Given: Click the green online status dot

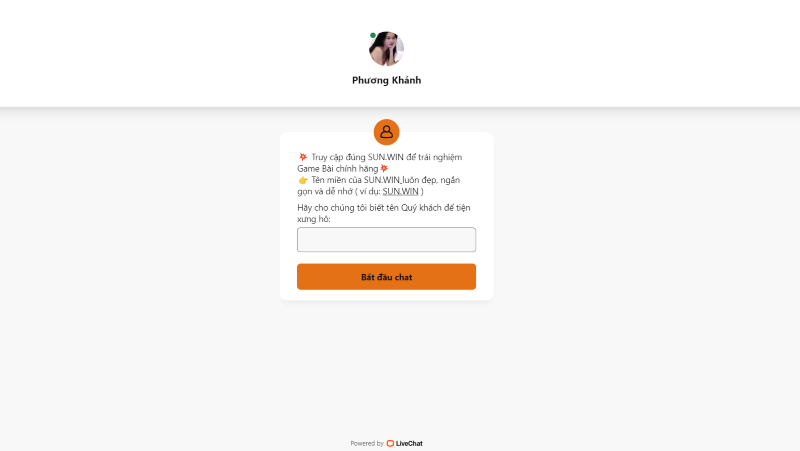Looking at the screenshot, I should [373, 35].
